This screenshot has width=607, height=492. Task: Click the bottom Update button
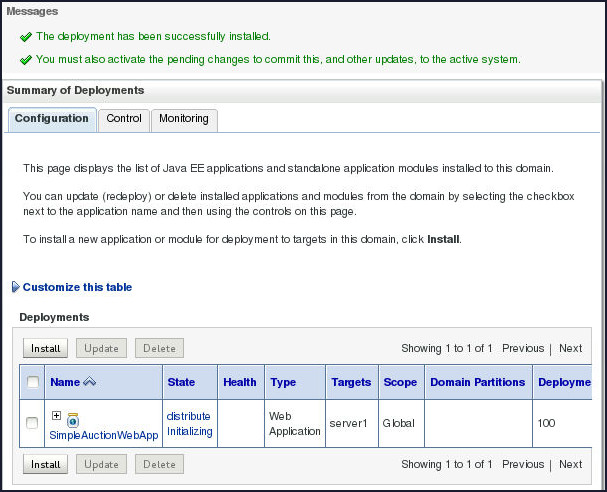click(x=101, y=464)
